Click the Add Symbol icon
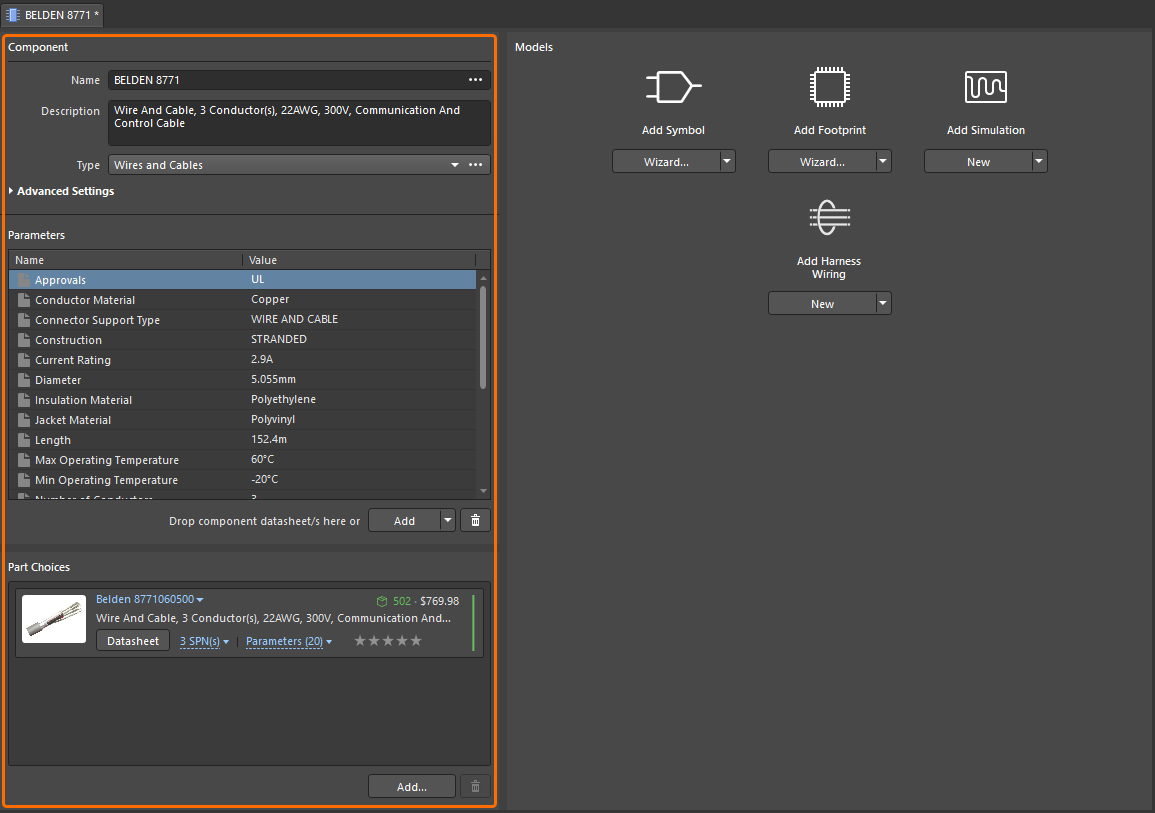This screenshot has height=813, width=1155. 673,86
